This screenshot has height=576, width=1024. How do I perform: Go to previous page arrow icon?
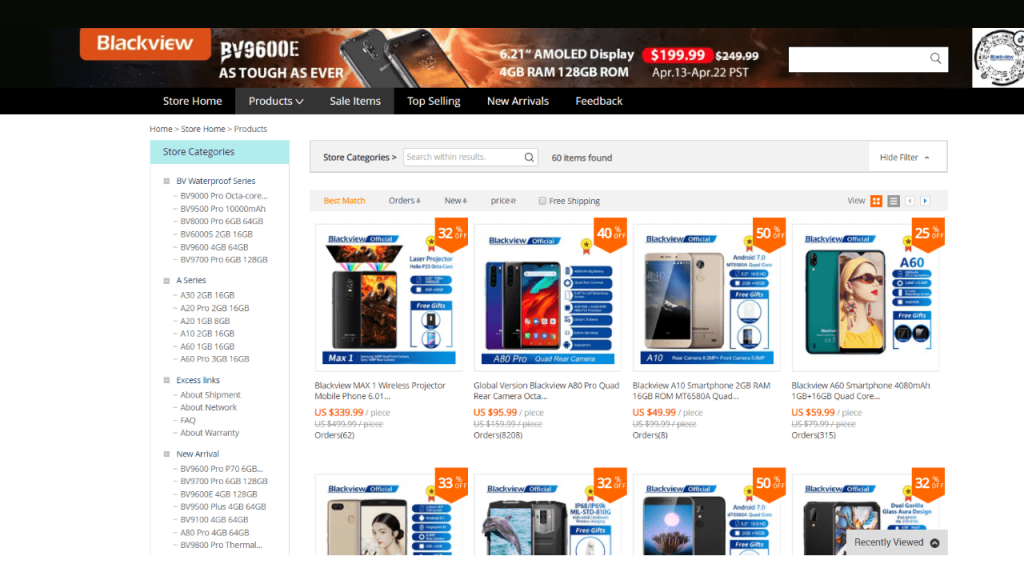(x=910, y=201)
